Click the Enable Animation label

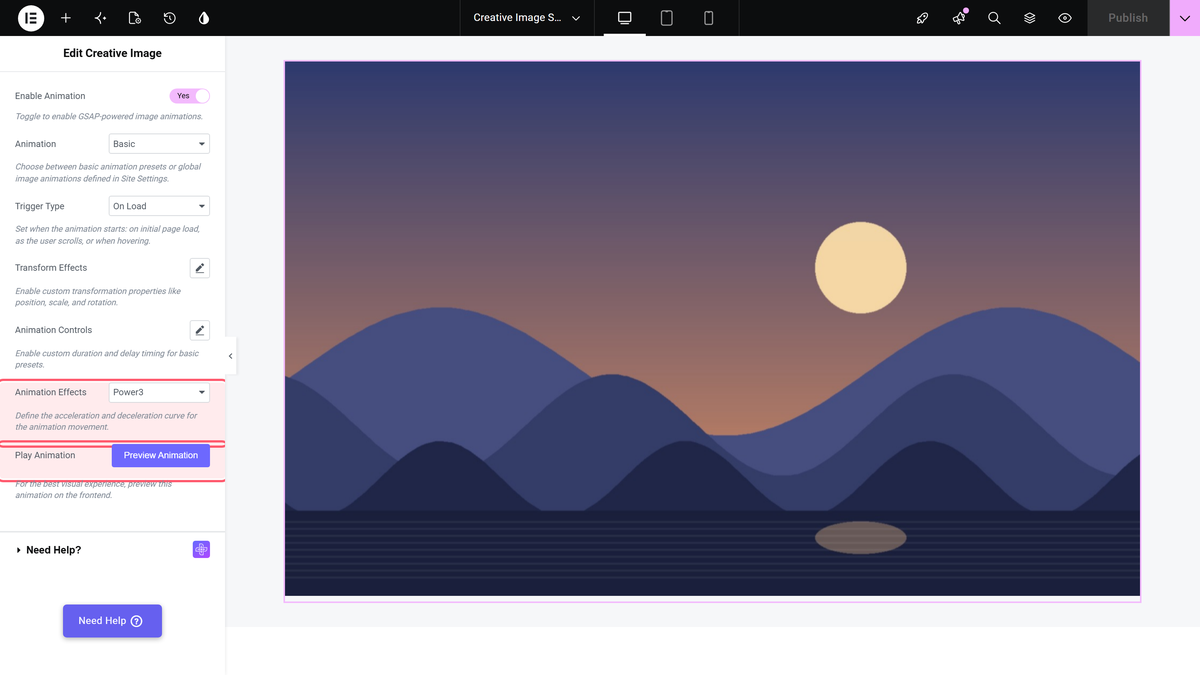point(50,96)
